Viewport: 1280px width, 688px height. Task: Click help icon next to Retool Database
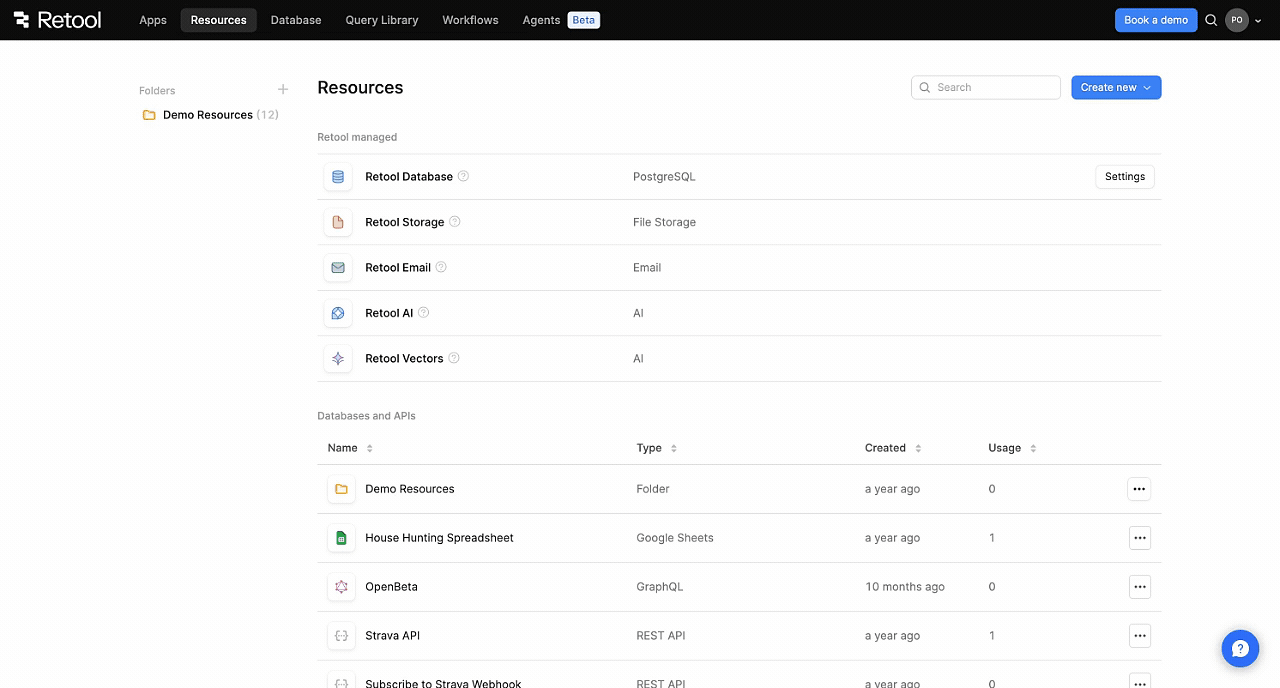click(x=463, y=176)
